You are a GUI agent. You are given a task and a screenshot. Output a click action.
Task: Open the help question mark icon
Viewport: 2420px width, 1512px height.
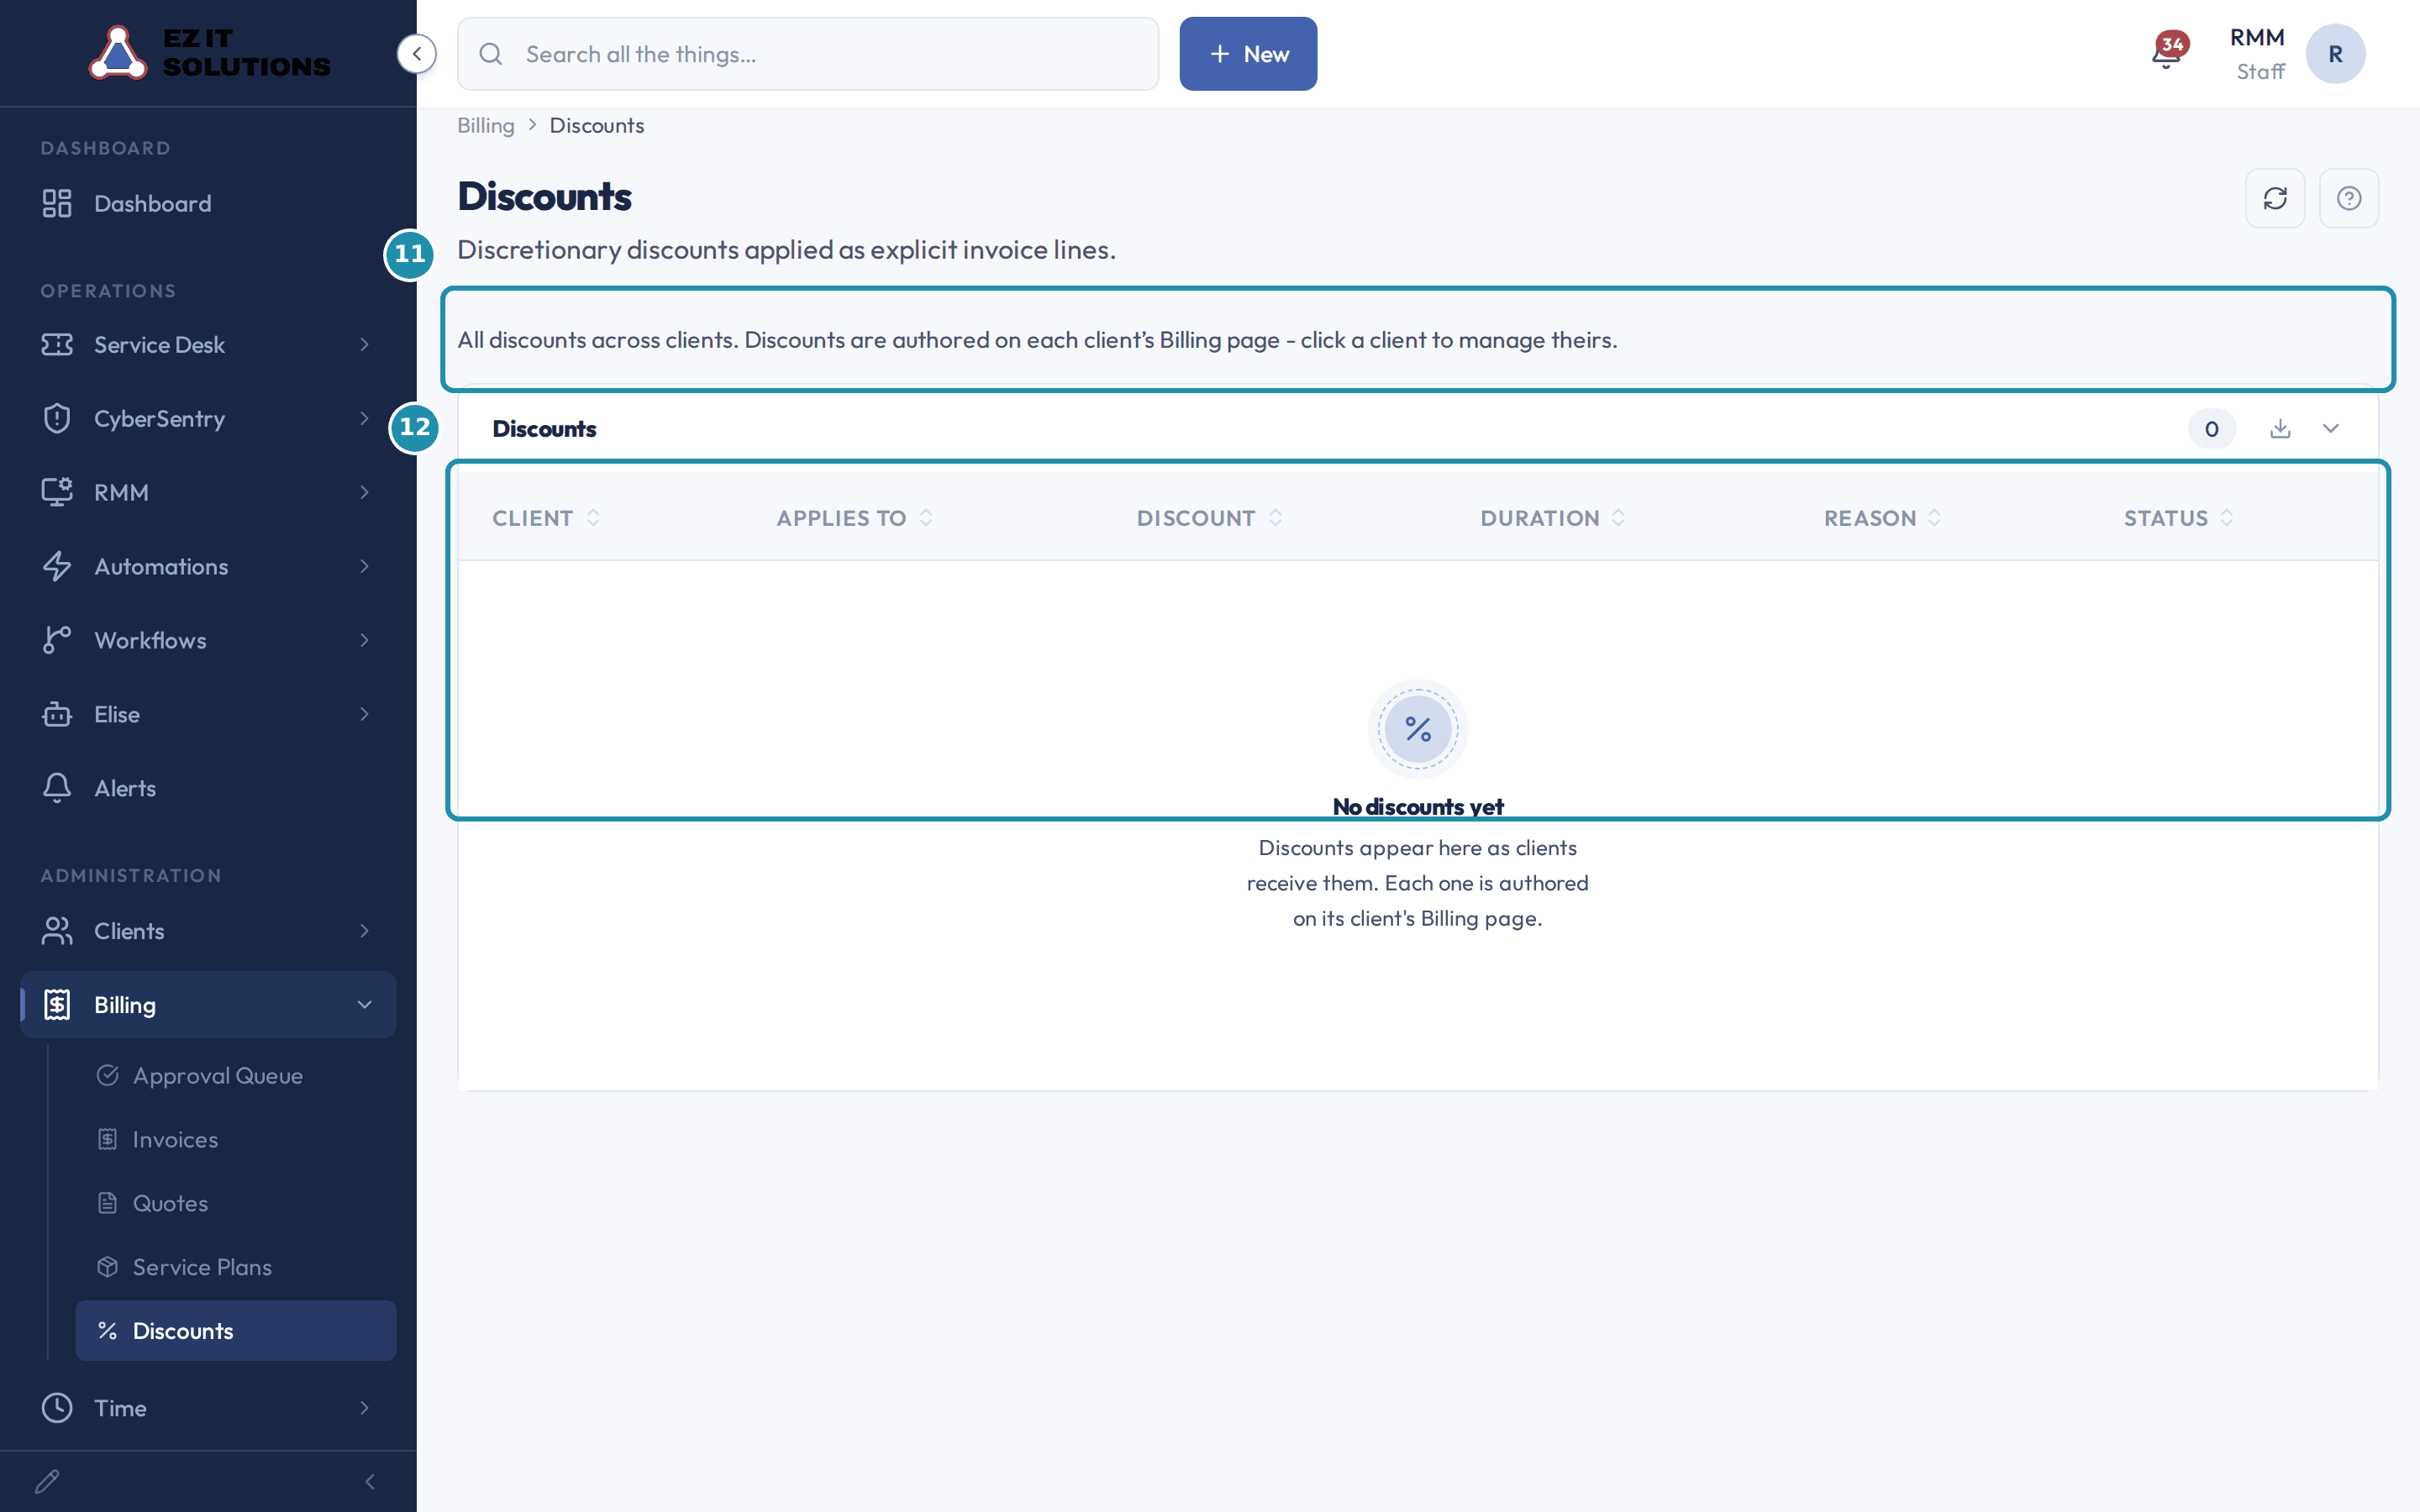point(2349,198)
